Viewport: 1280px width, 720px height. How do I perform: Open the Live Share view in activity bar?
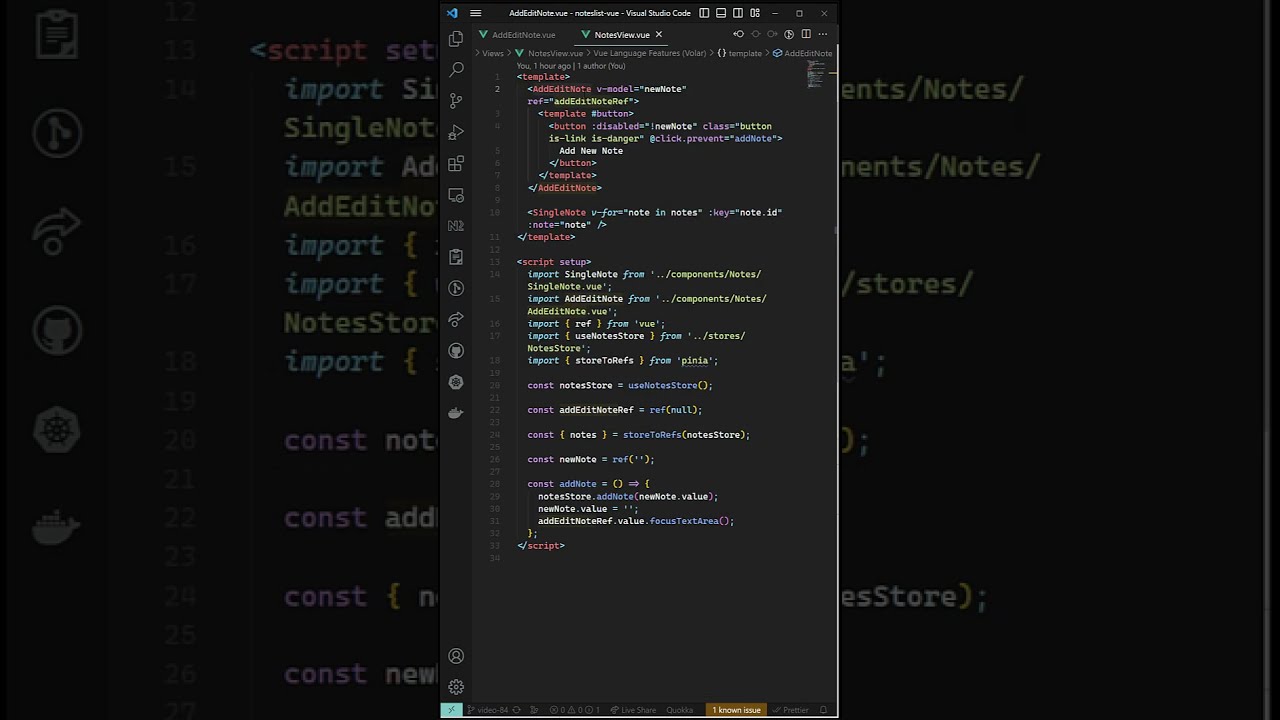coord(456,319)
